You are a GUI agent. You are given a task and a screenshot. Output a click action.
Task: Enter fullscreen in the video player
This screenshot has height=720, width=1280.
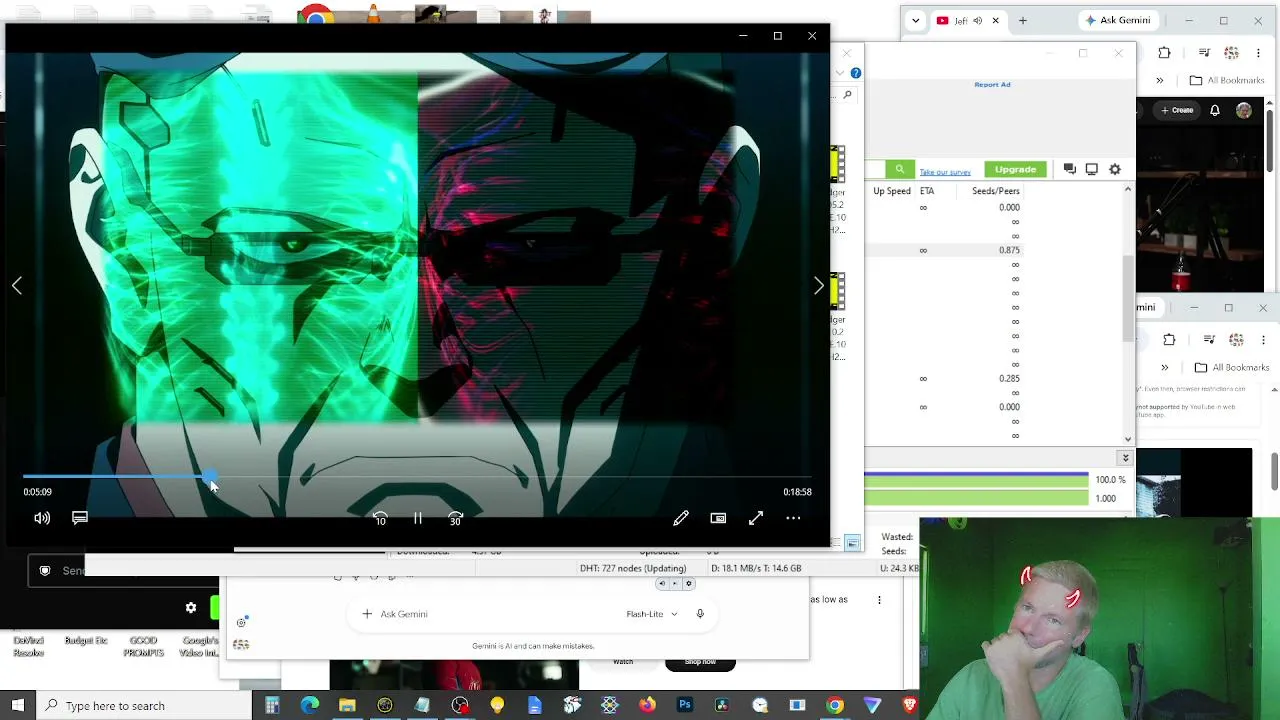(756, 518)
